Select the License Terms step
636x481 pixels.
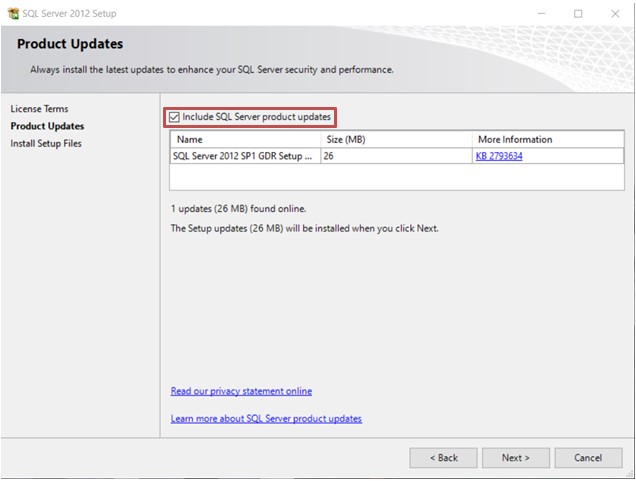point(39,109)
